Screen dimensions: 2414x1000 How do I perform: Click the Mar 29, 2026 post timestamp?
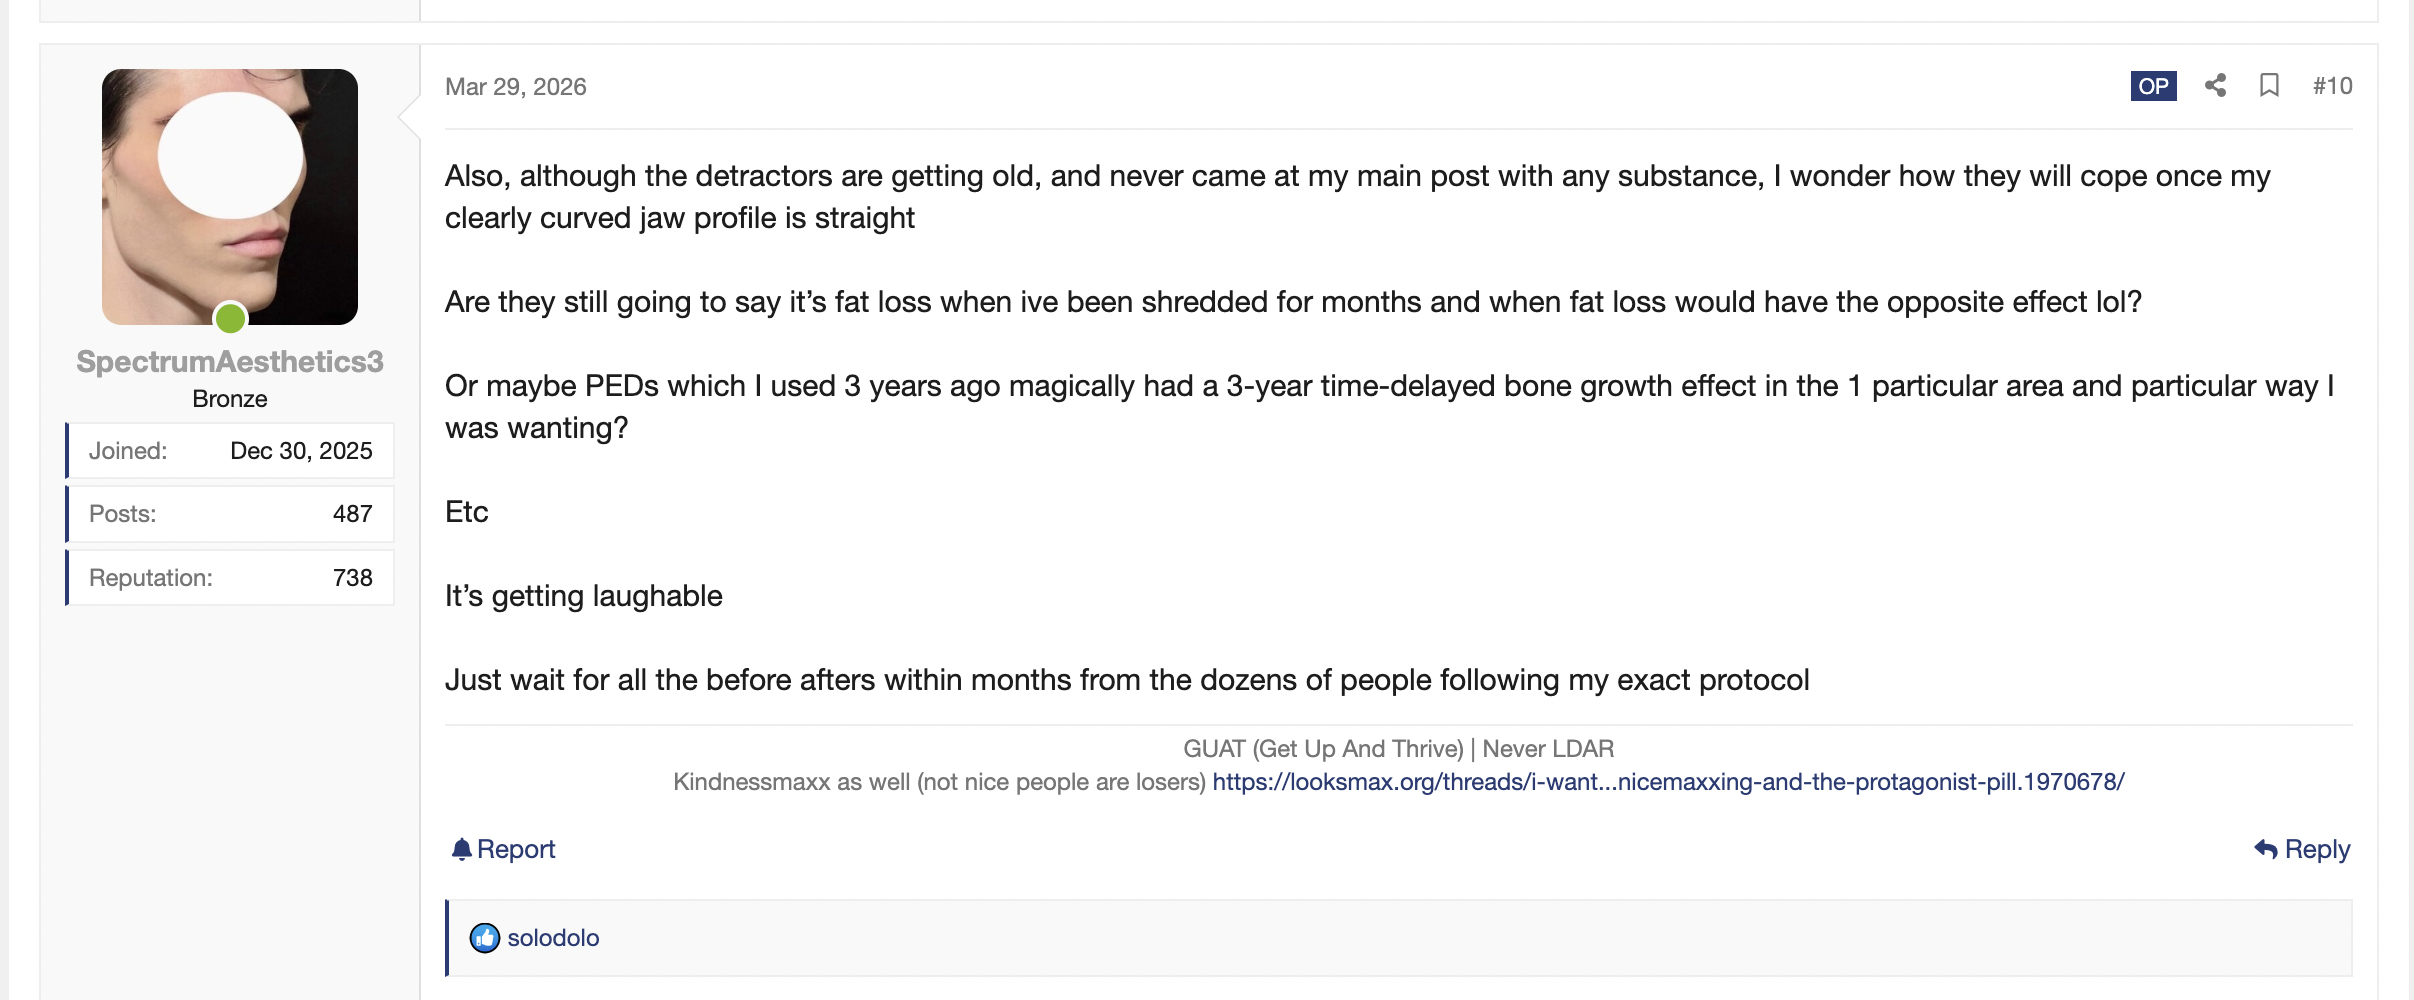(x=516, y=87)
